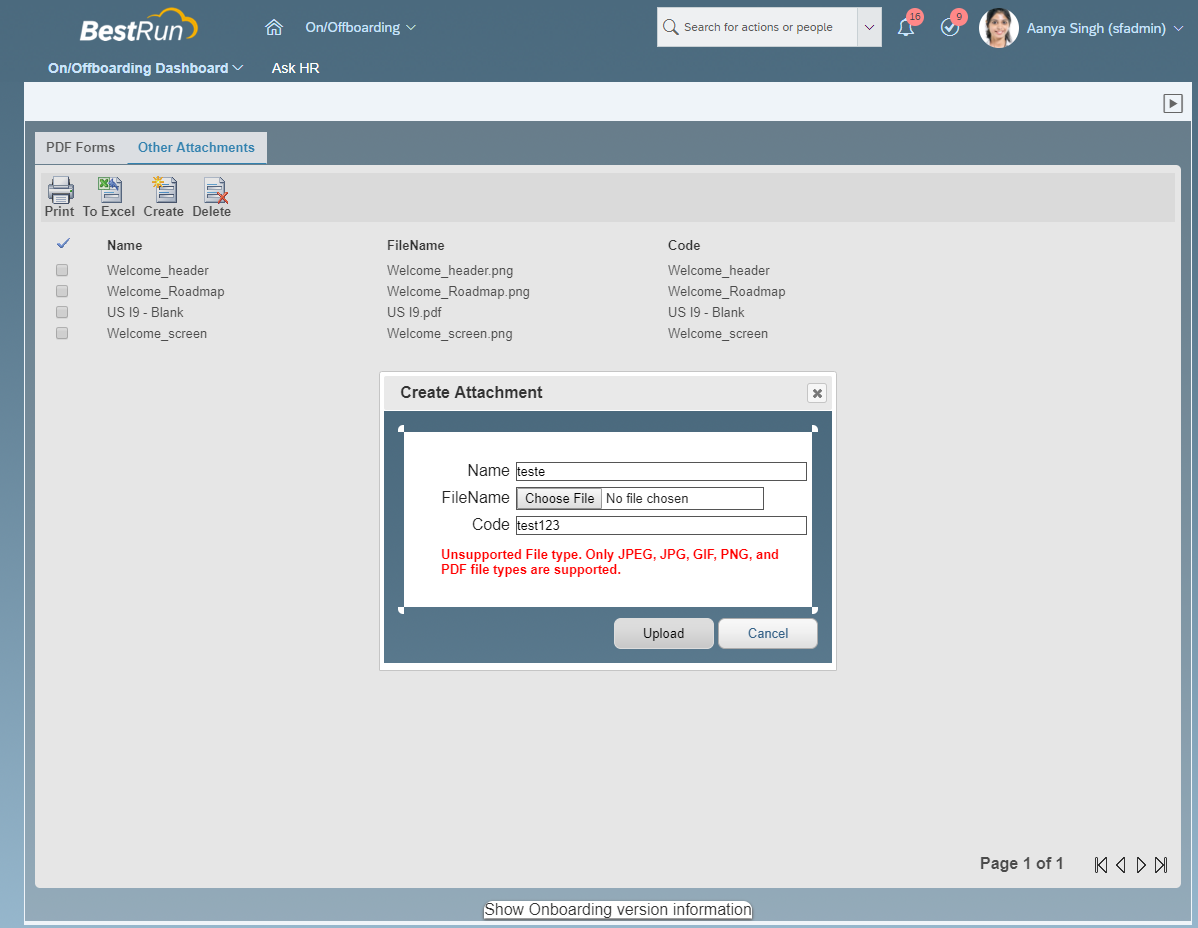Click the Choose File button

(x=559, y=499)
